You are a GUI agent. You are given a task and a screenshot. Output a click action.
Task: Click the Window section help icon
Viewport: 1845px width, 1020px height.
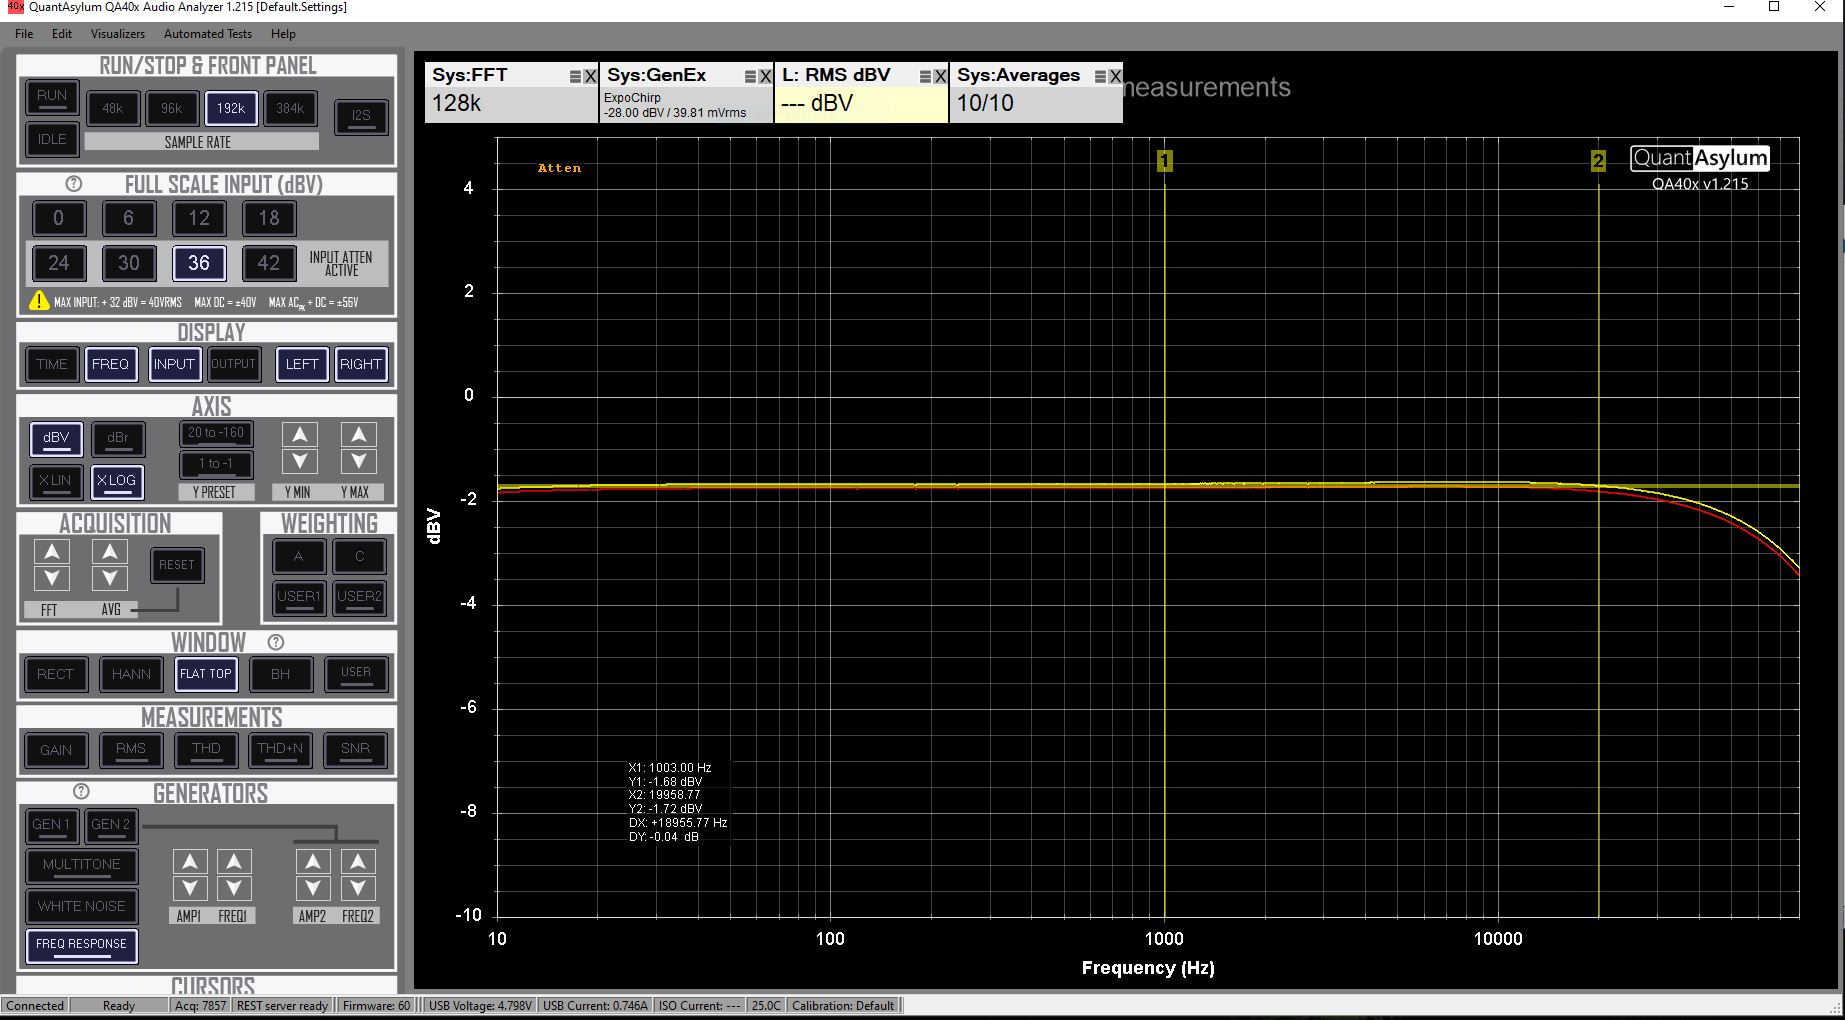pyautogui.click(x=276, y=642)
